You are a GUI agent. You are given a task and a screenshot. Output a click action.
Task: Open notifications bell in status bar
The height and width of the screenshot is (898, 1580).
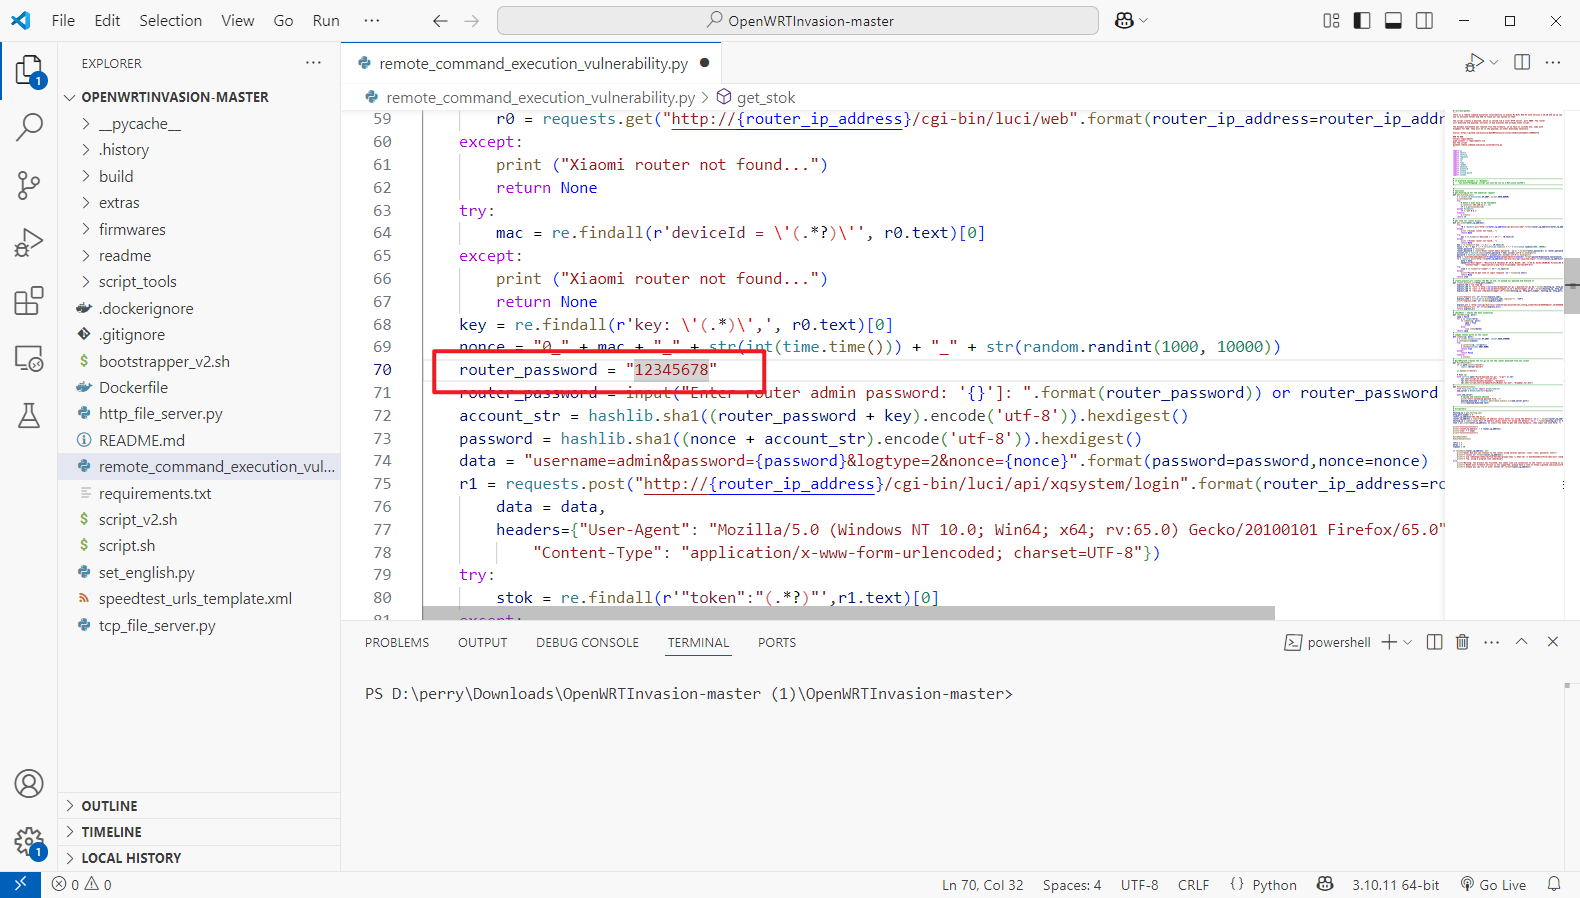(x=1554, y=884)
